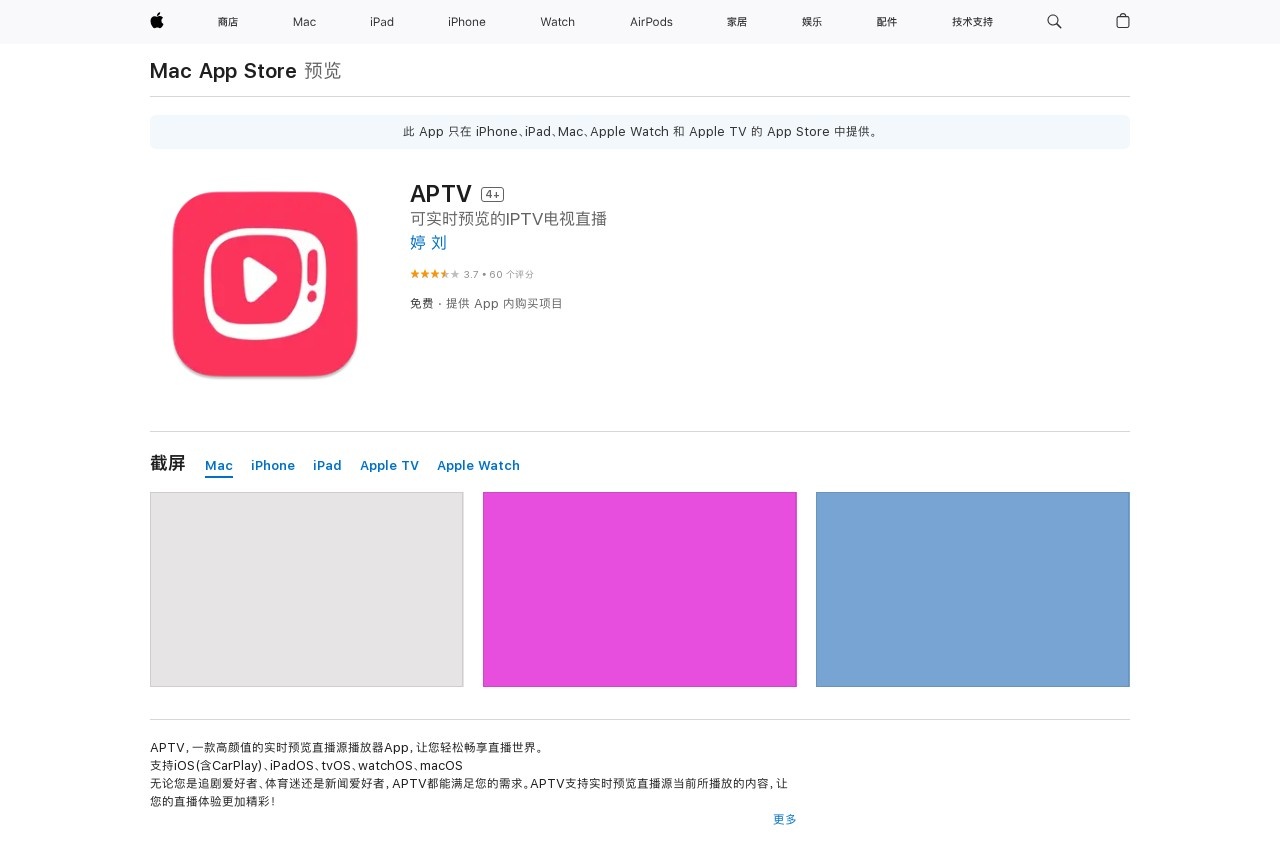Click the line '支持iOS(含CarPlay)'
The width and height of the screenshot is (1280, 853).
(306, 766)
